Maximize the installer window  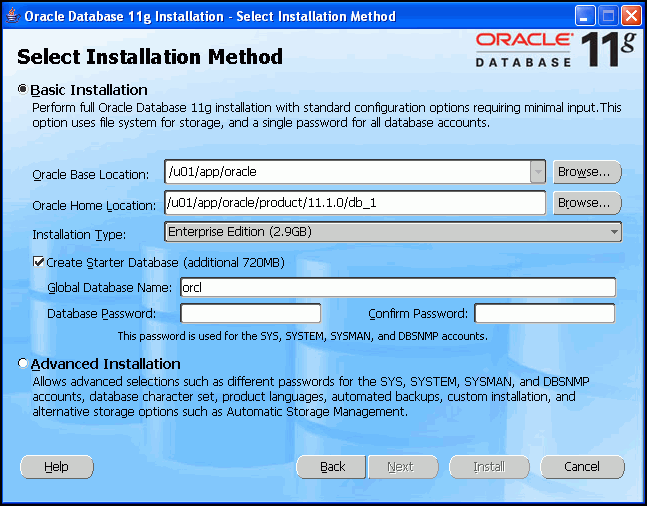click(x=609, y=16)
